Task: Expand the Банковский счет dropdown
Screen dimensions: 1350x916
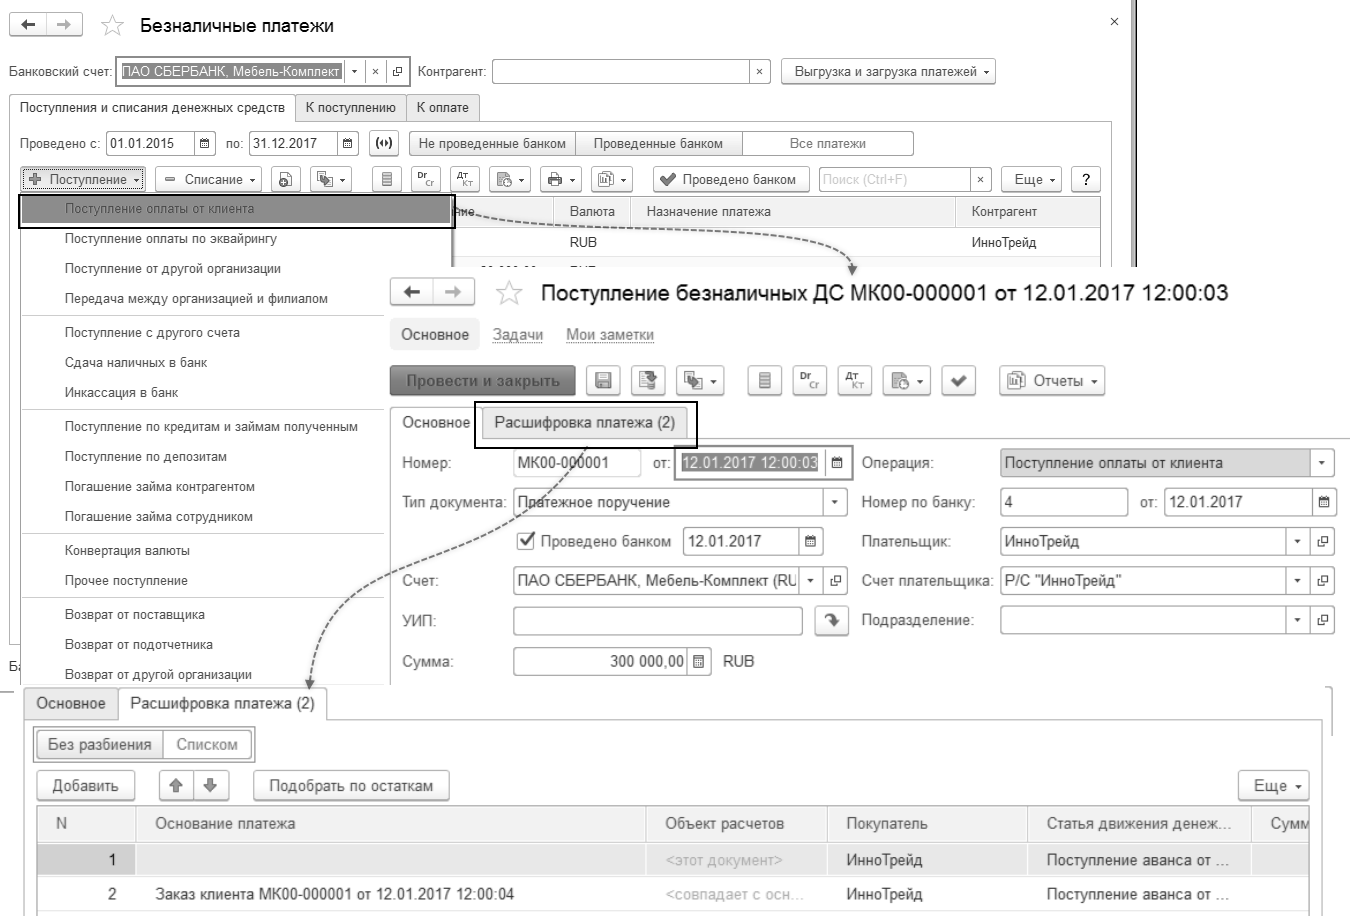Action: (354, 71)
